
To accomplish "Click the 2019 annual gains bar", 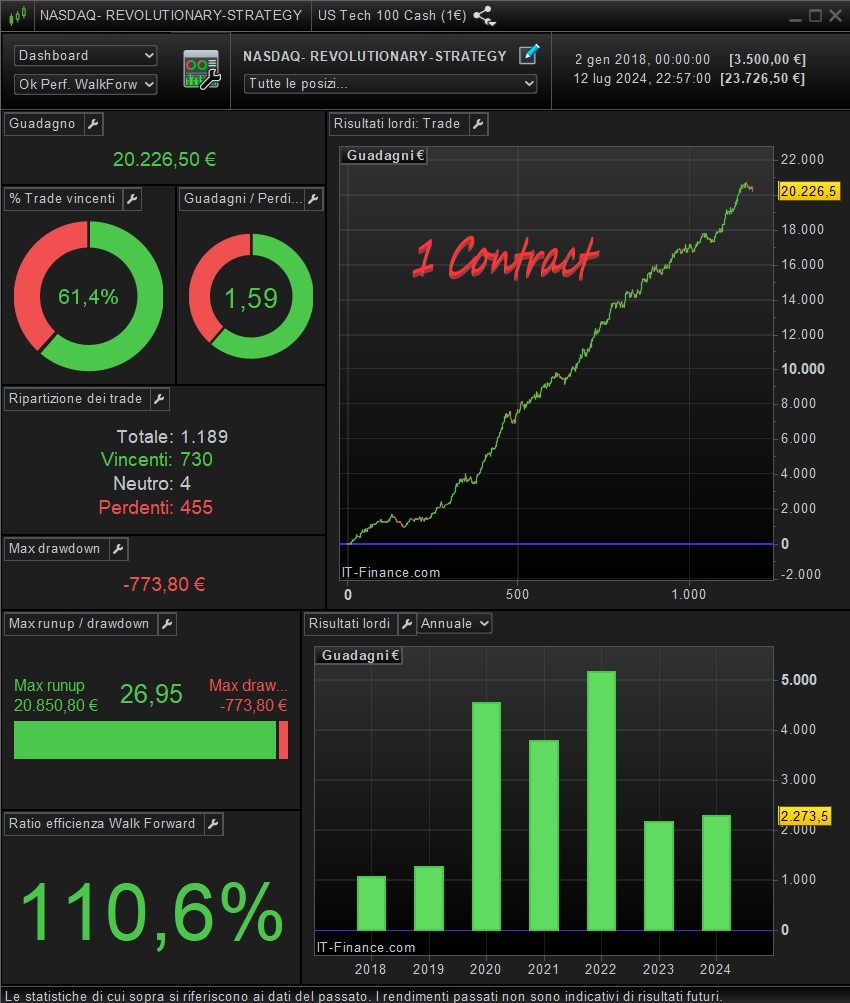I will (x=429, y=898).
